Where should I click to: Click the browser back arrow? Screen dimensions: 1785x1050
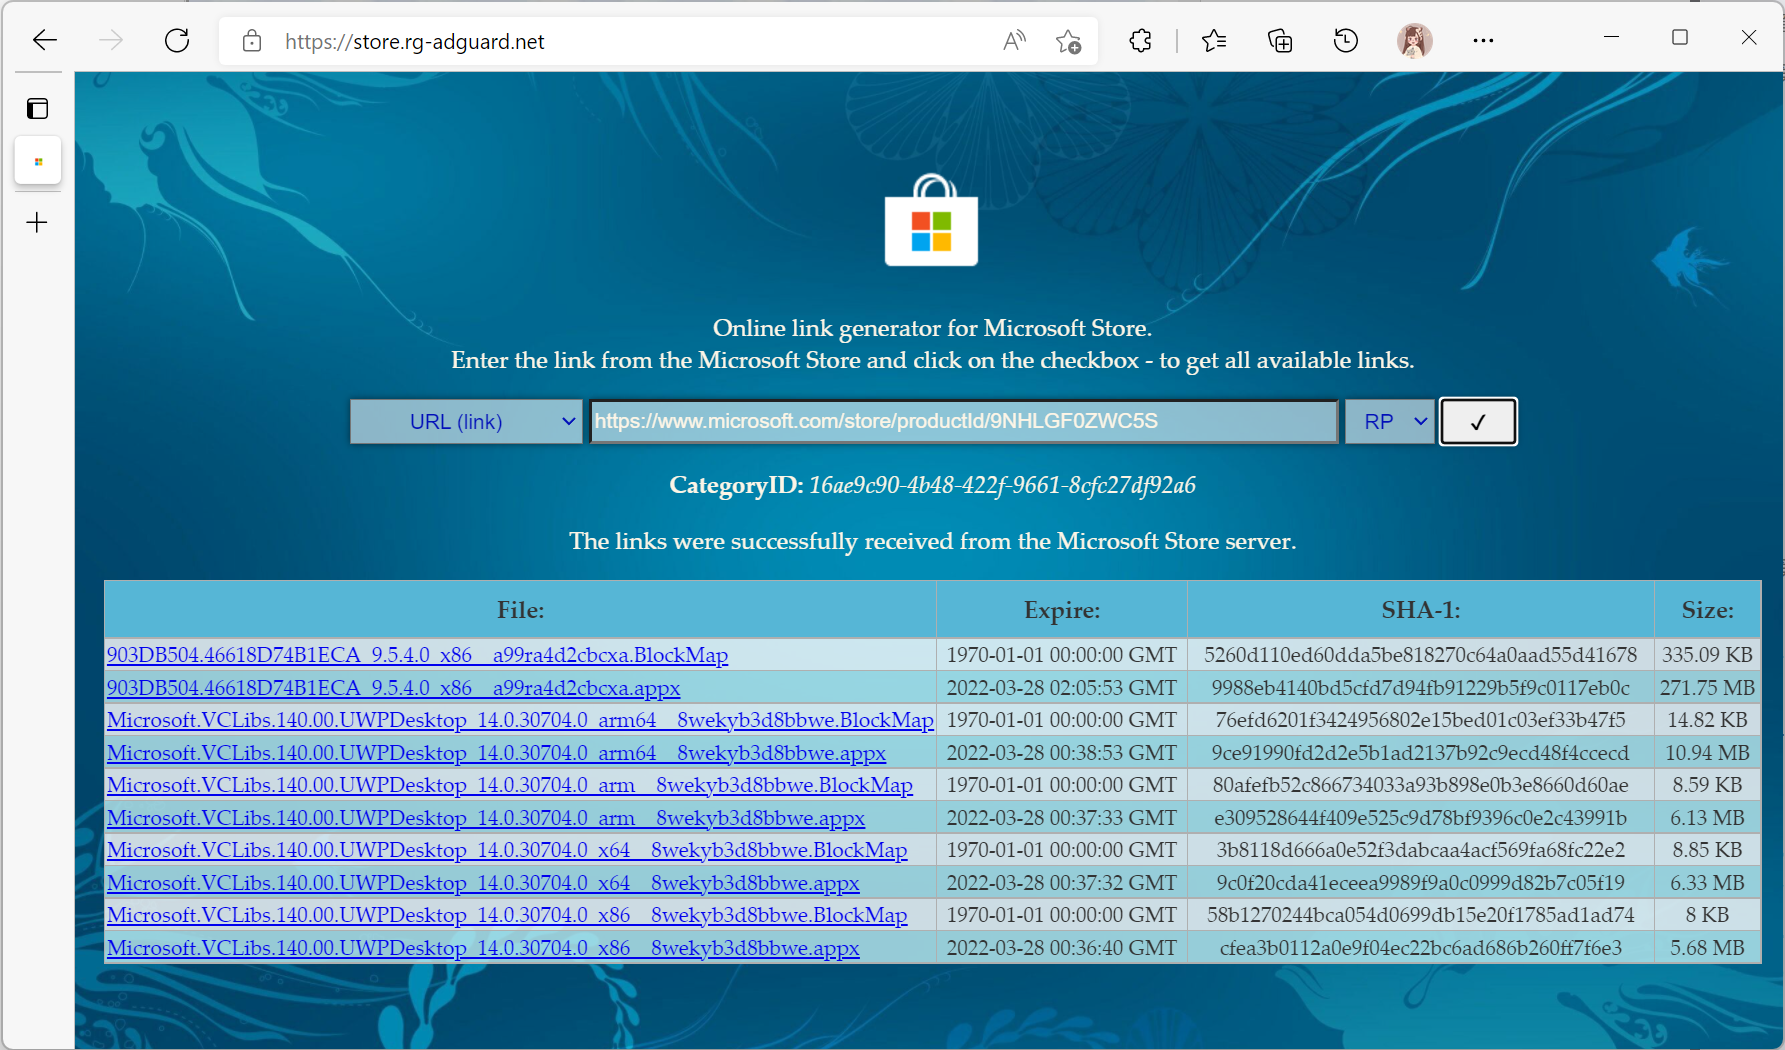[x=45, y=41]
